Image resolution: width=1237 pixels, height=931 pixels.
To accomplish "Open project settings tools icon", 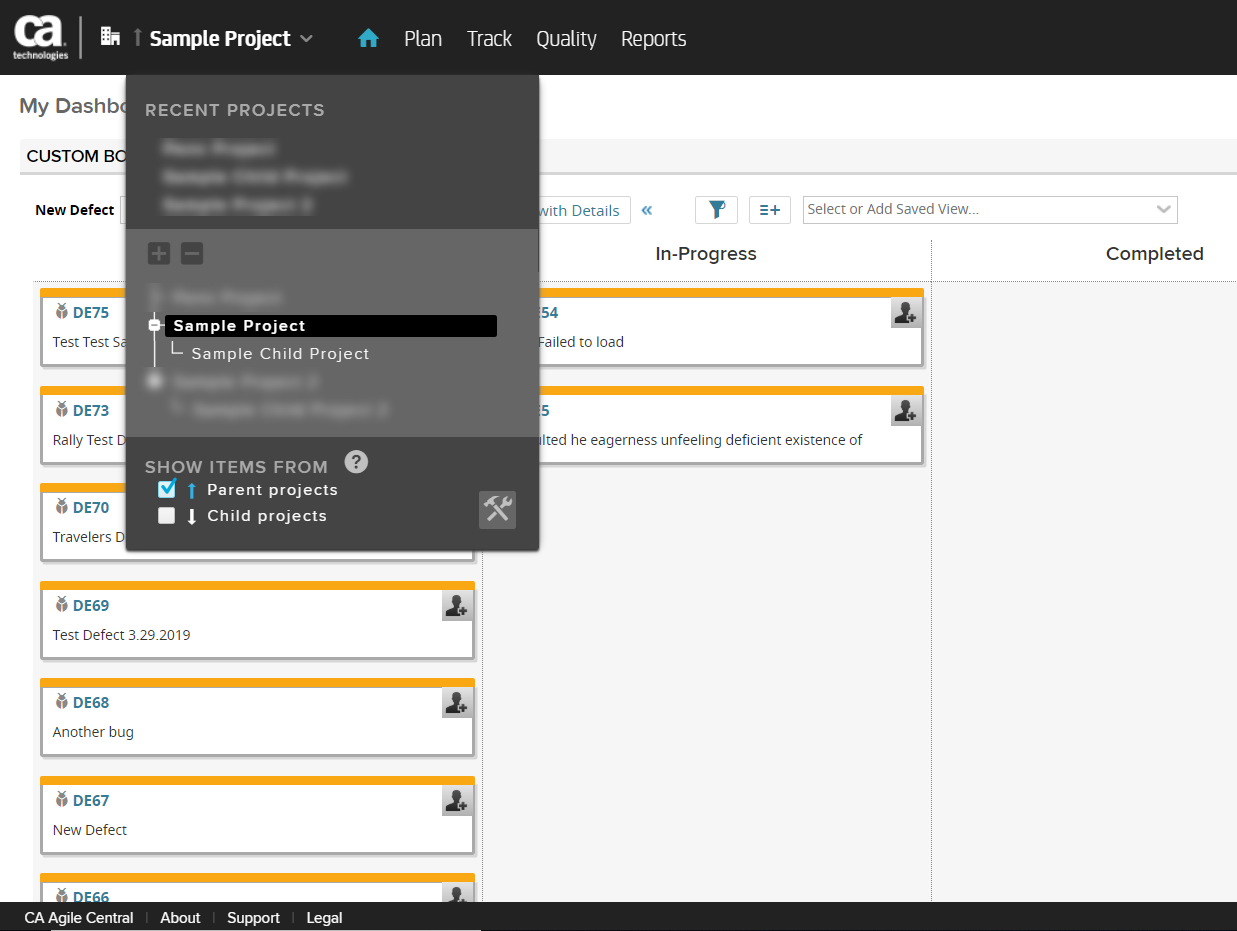I will click(497, 510).
